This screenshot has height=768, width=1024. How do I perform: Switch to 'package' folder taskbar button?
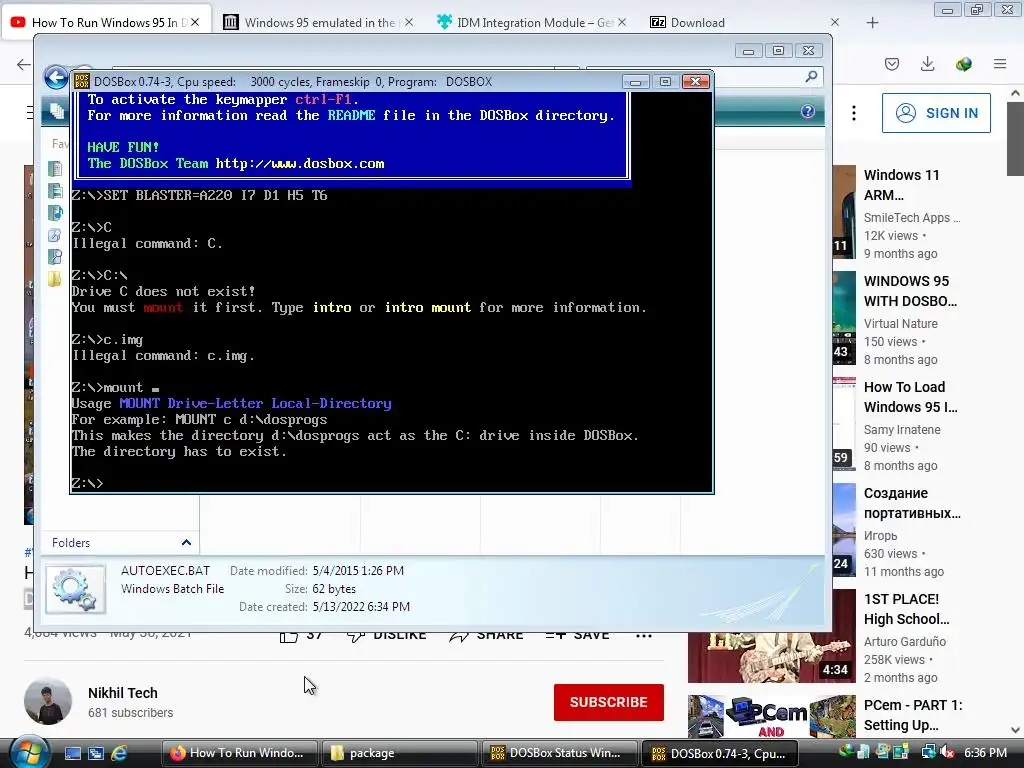[400, 753]
